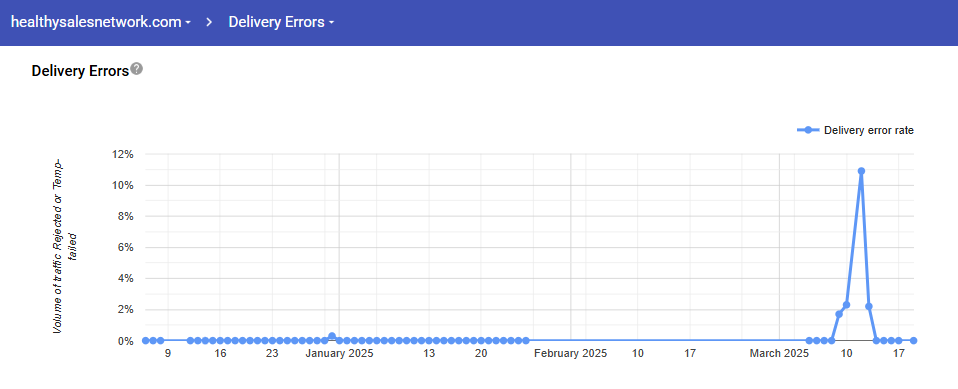Viewport: 958px width, 389px height.
Task: Click the last data point before the February gap
Action: [526, 341]
